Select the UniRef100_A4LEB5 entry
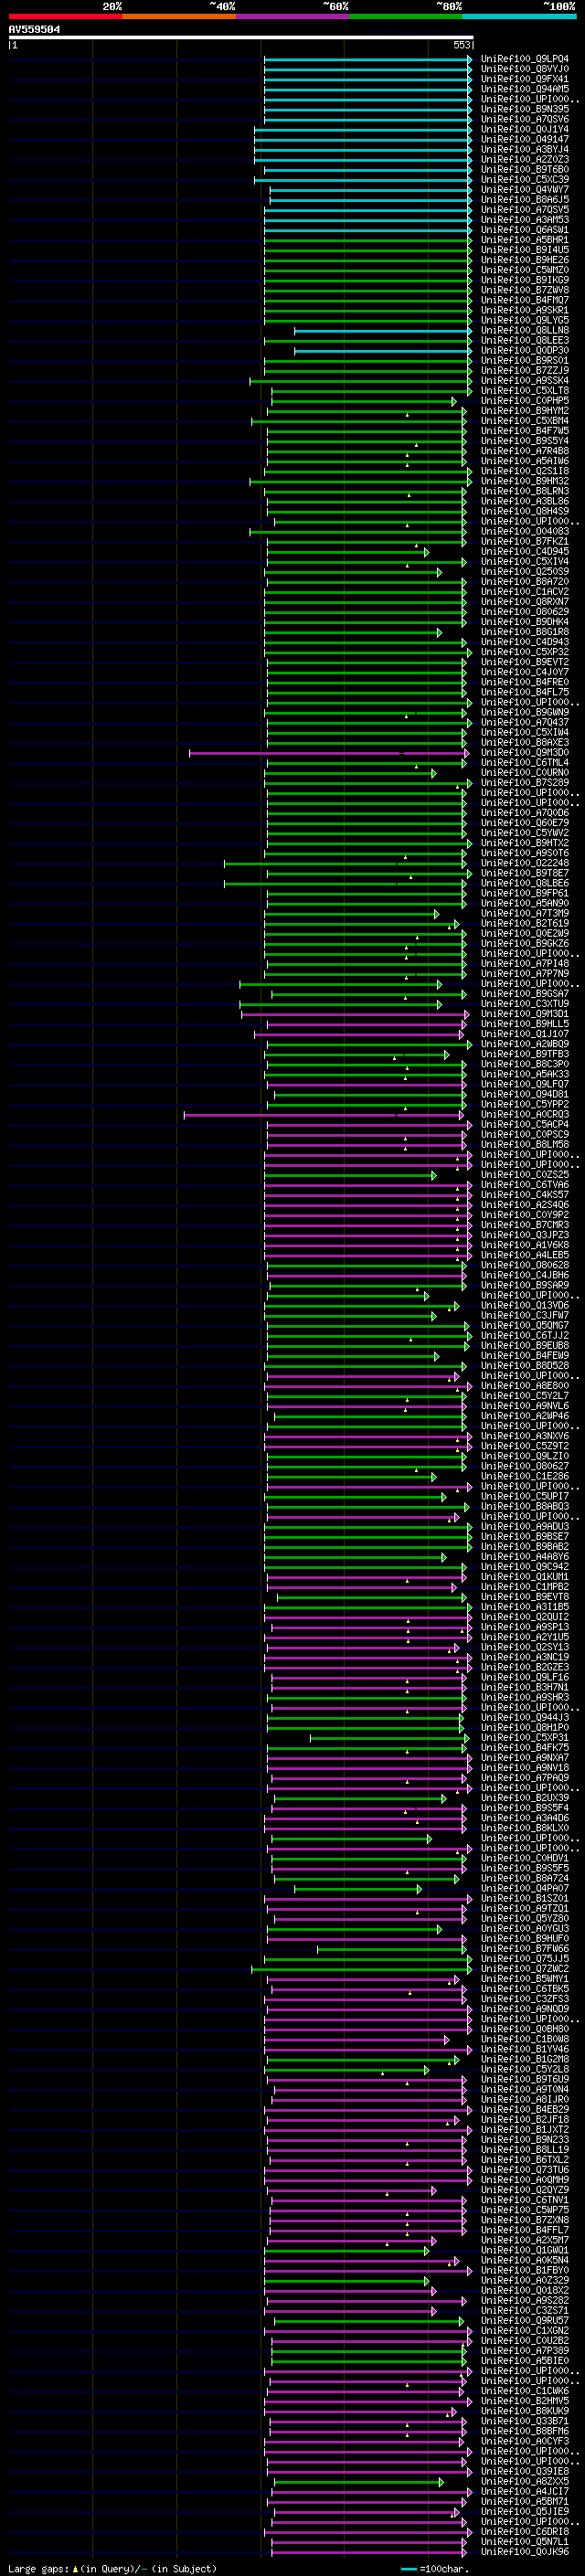The width and height of the screenshot is (585, 2576). pos(525,1254)
